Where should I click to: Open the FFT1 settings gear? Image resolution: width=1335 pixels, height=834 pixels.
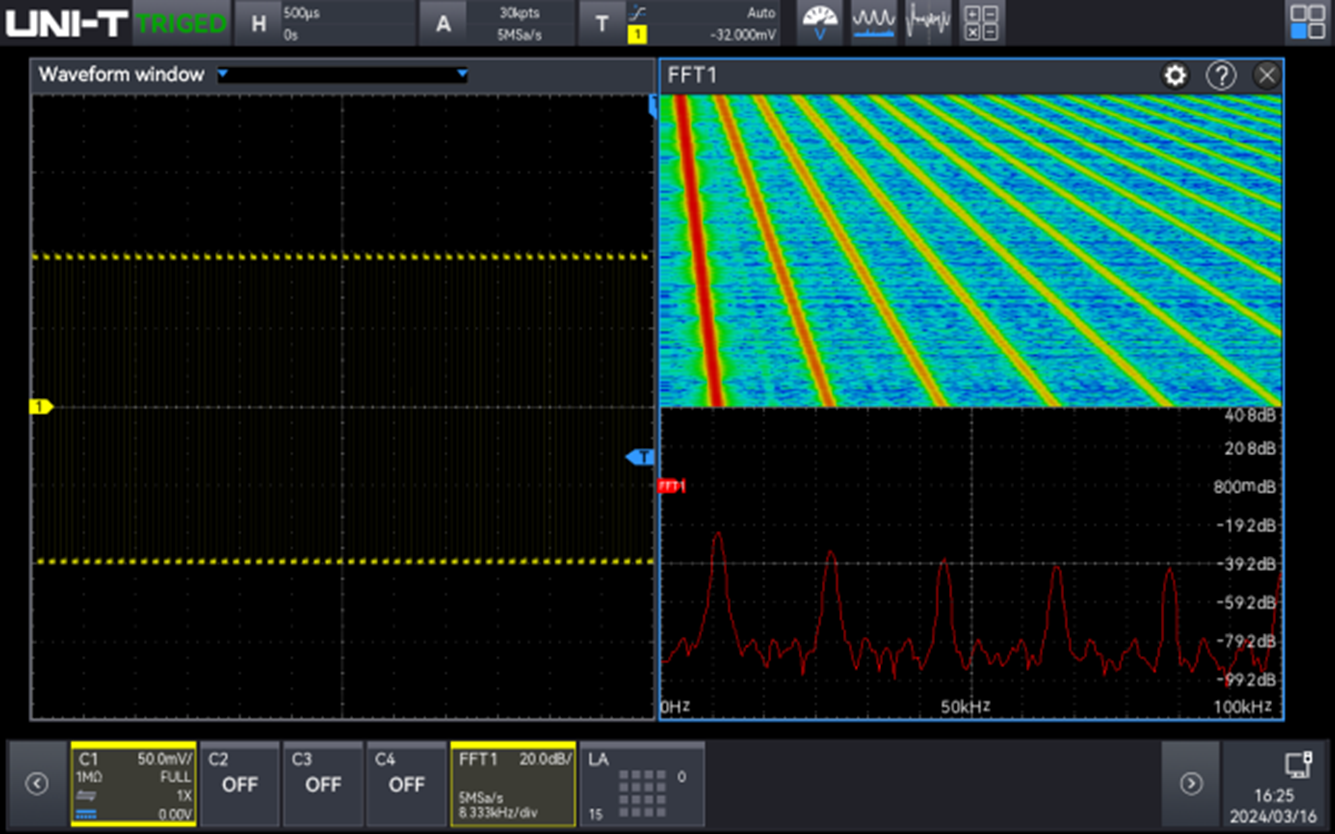pyautogui.click(x=1174, y=75)
